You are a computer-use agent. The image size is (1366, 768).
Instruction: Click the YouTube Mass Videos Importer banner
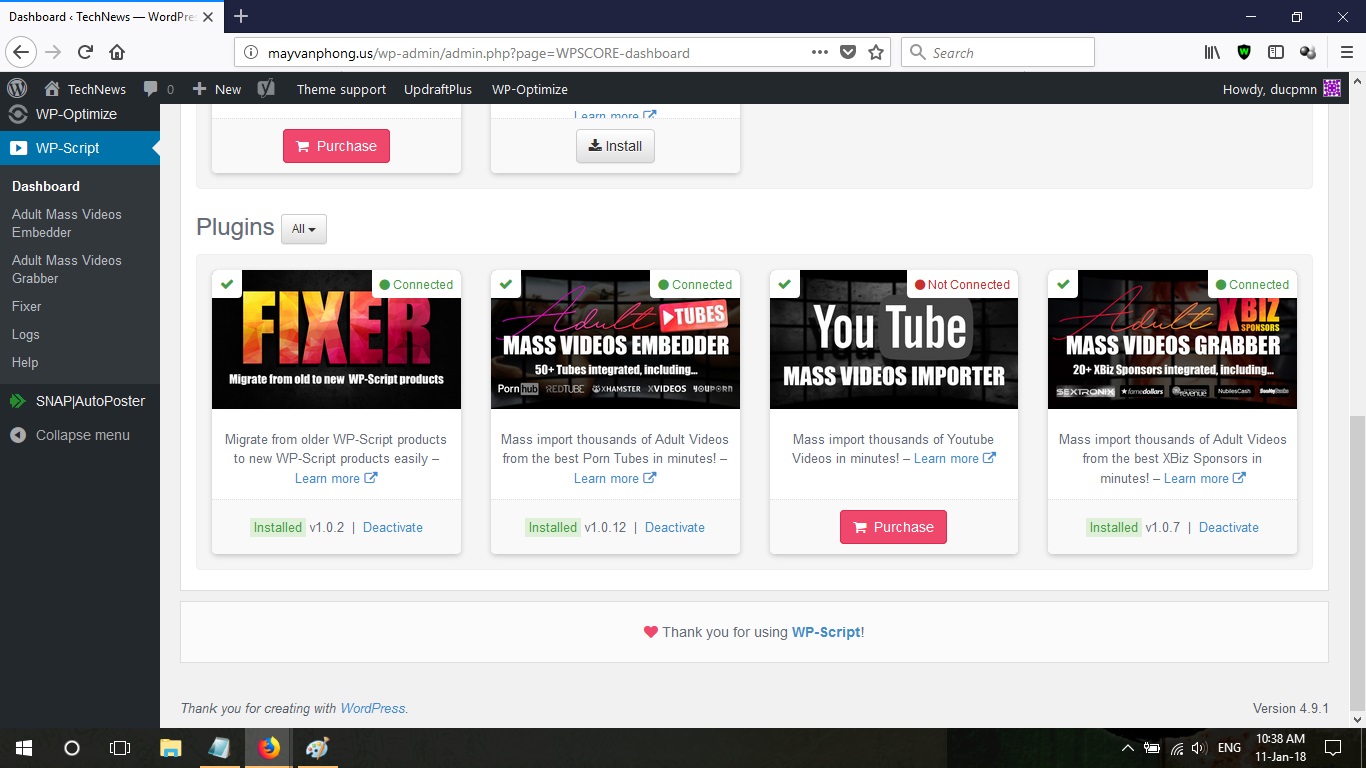pos(894,339)
